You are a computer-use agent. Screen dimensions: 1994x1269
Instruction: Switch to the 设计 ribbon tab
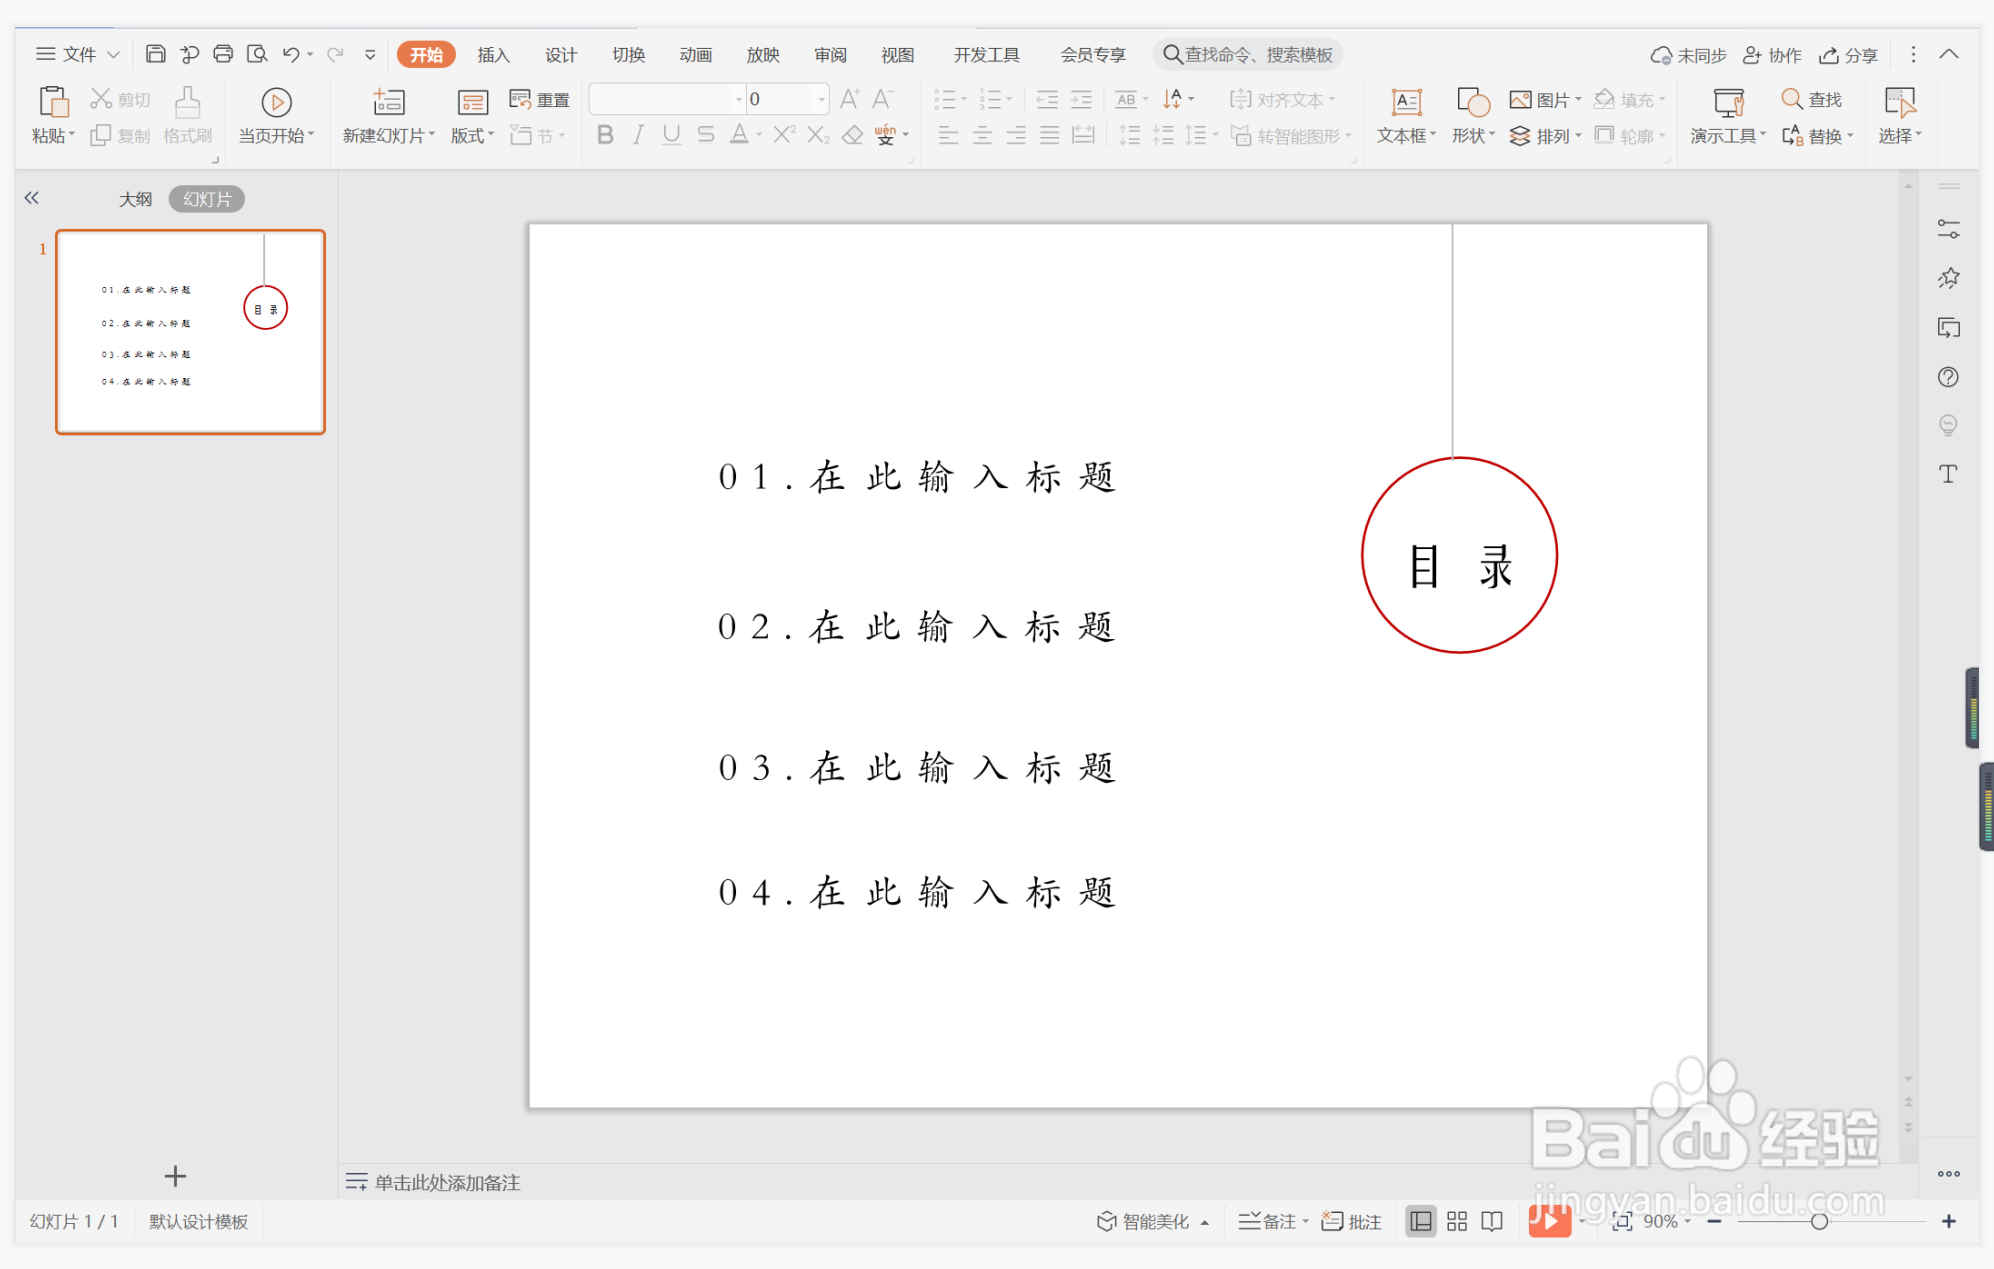560,55
